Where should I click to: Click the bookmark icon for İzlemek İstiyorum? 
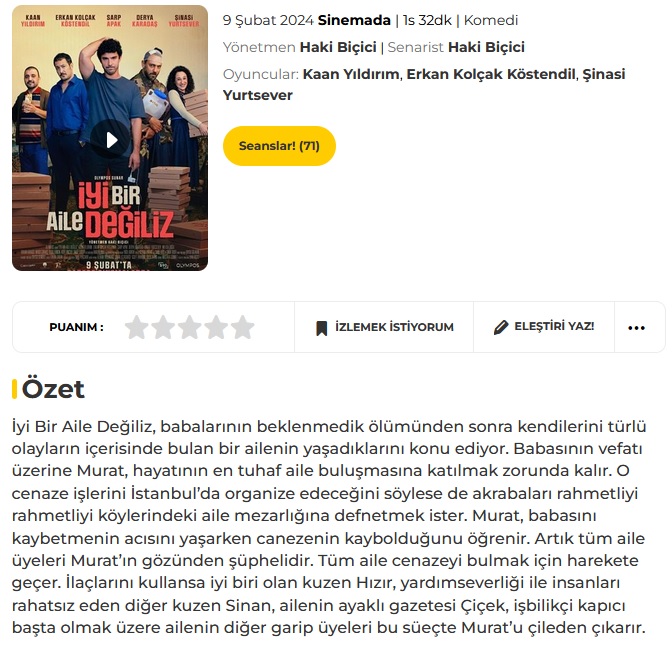[x=321, y=328]
